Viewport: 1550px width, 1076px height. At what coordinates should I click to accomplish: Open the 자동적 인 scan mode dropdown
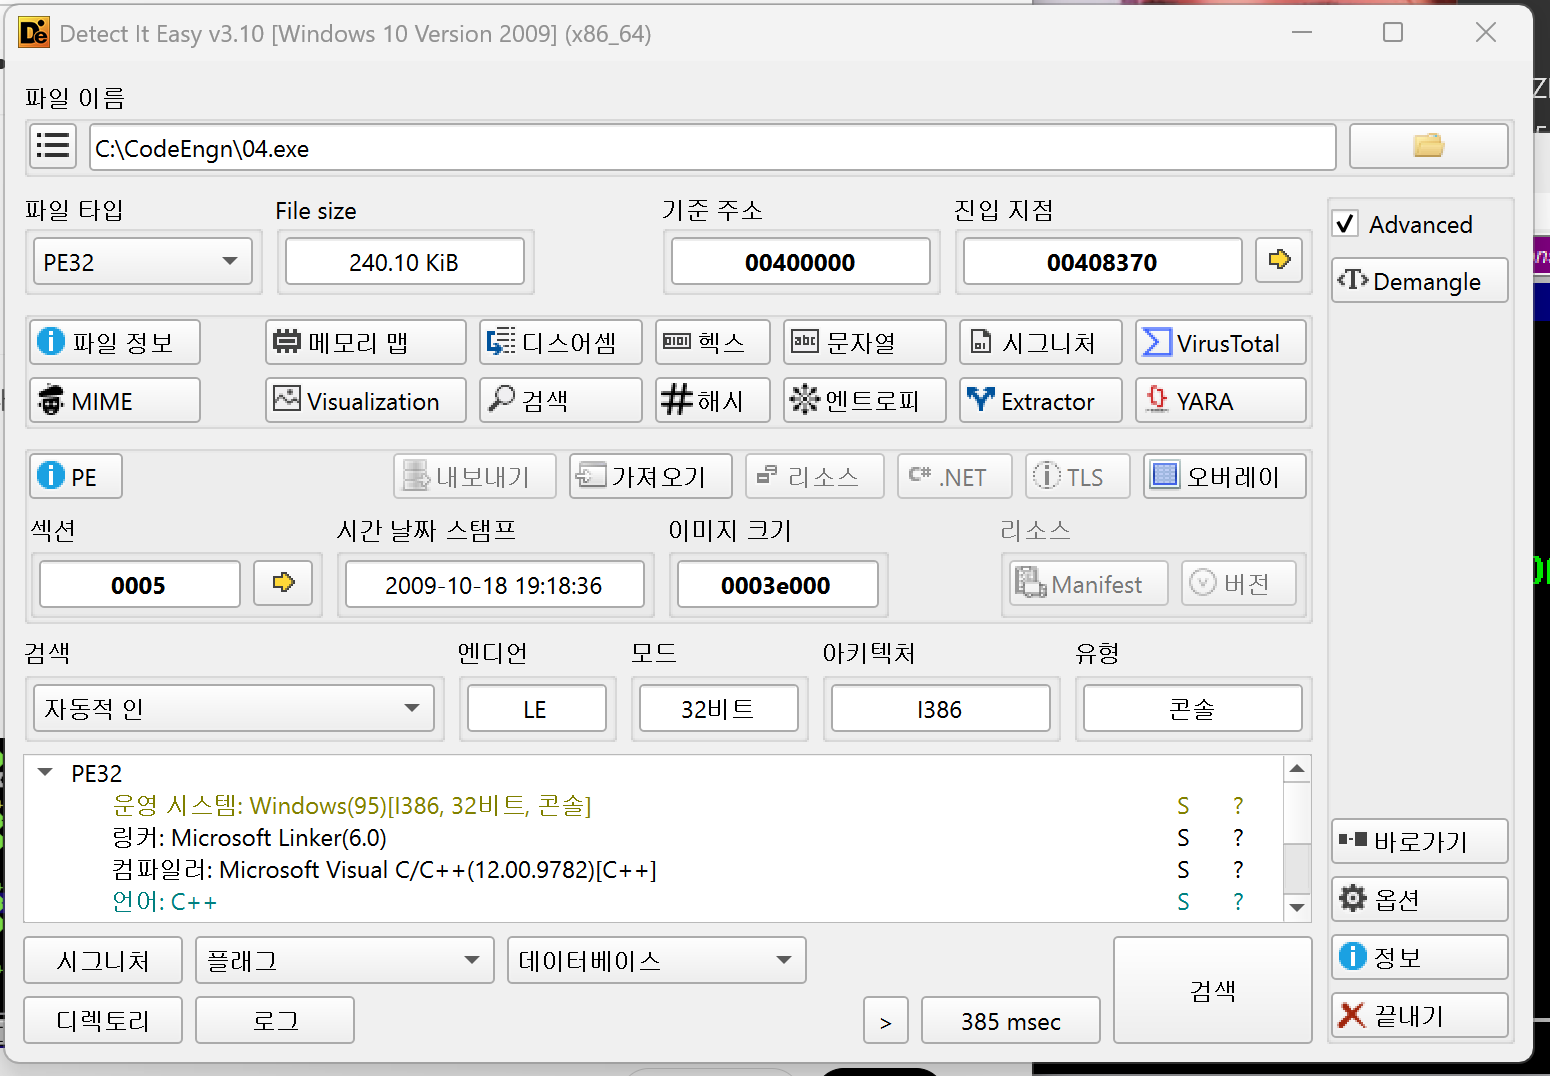click(x=234, y=708)
